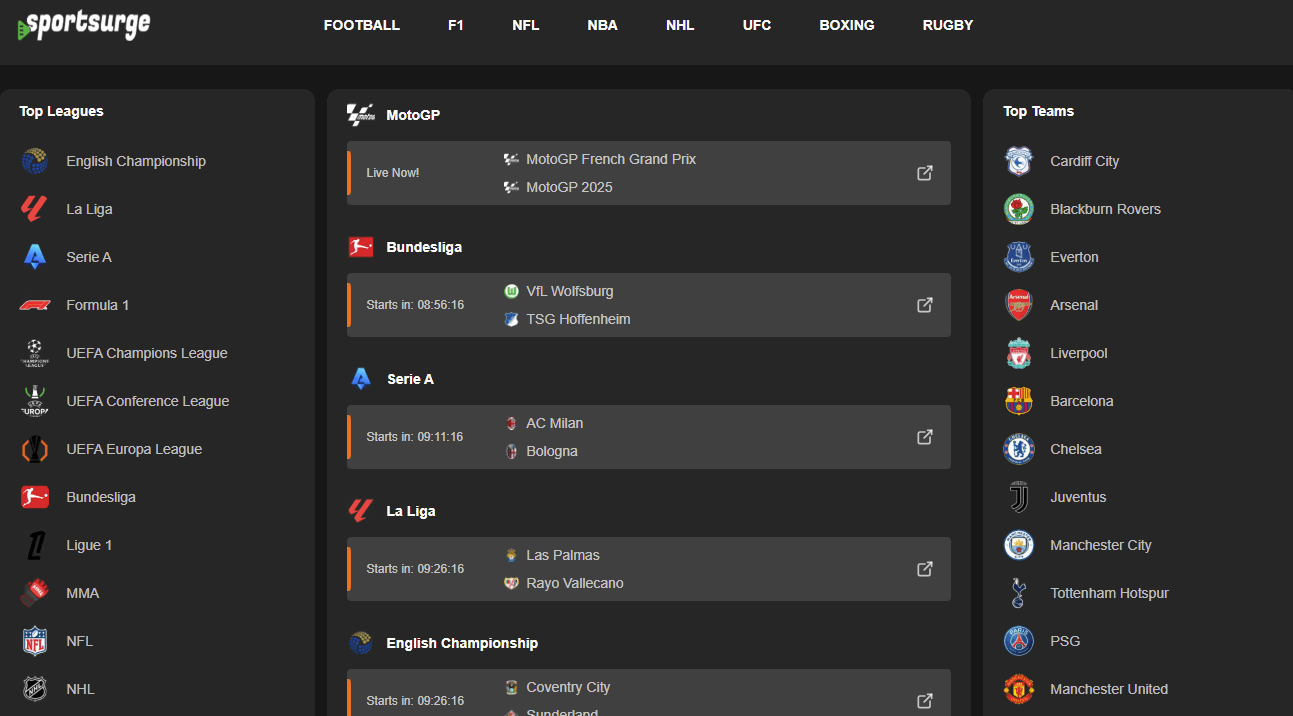Screen dimensions: 1293x716
Task: Open the English Championship link in Top Leagues
Action: pos(136,161)
